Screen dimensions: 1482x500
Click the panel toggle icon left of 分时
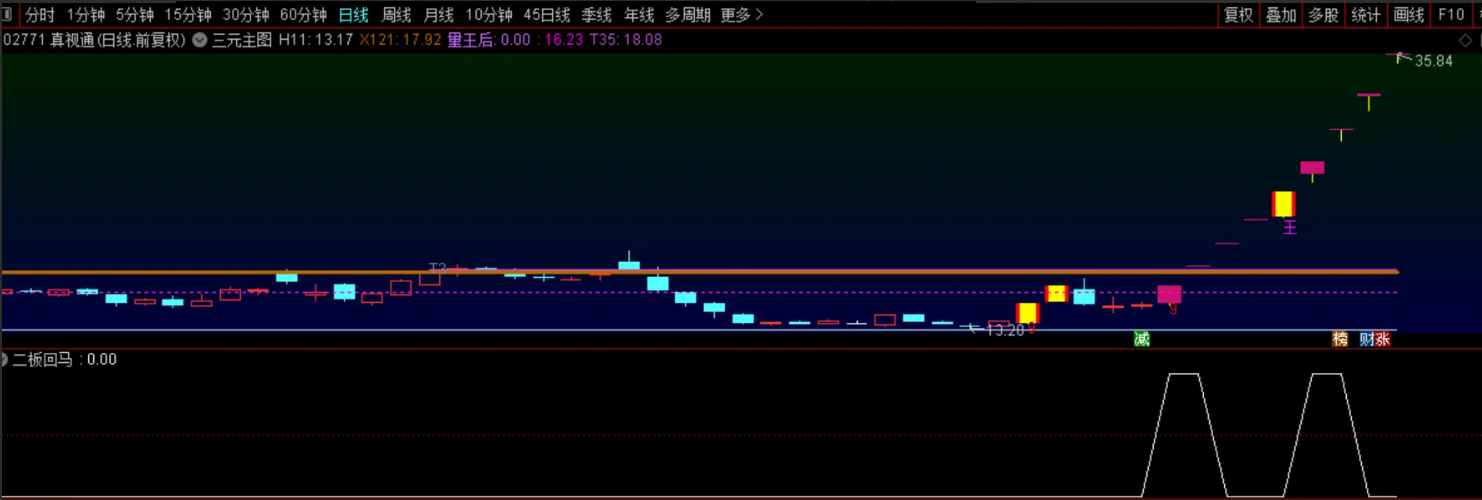(10, 15)
